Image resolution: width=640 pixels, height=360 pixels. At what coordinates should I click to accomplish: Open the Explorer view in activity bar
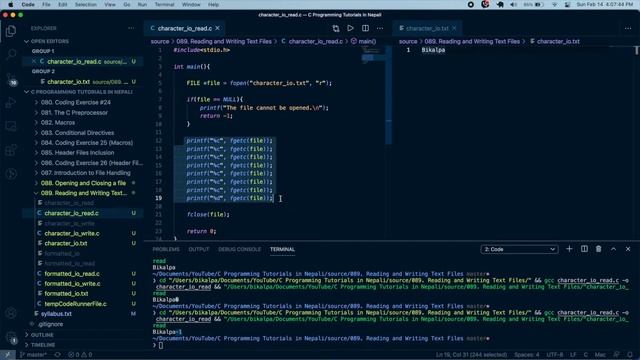click(x=11, y=31)
